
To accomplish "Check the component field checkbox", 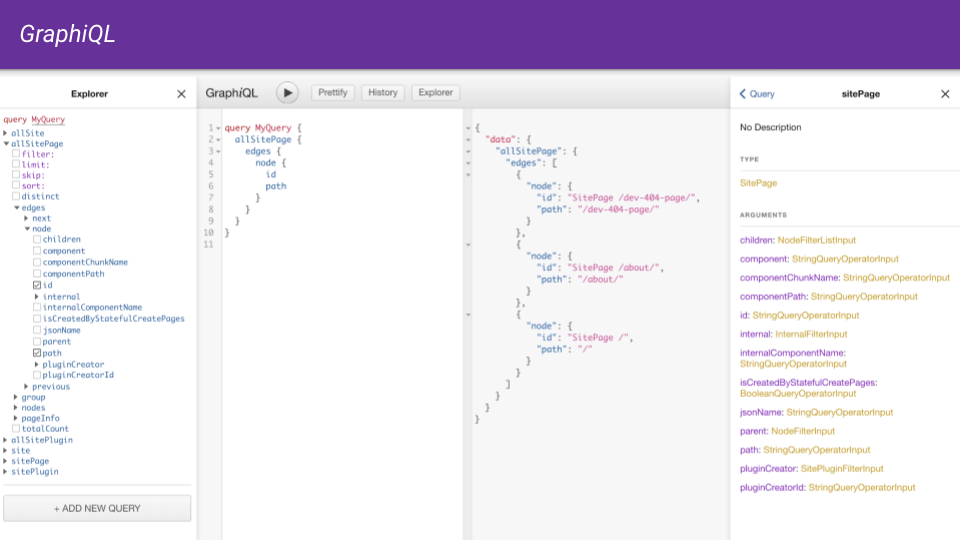I will (x=37, y=250).
